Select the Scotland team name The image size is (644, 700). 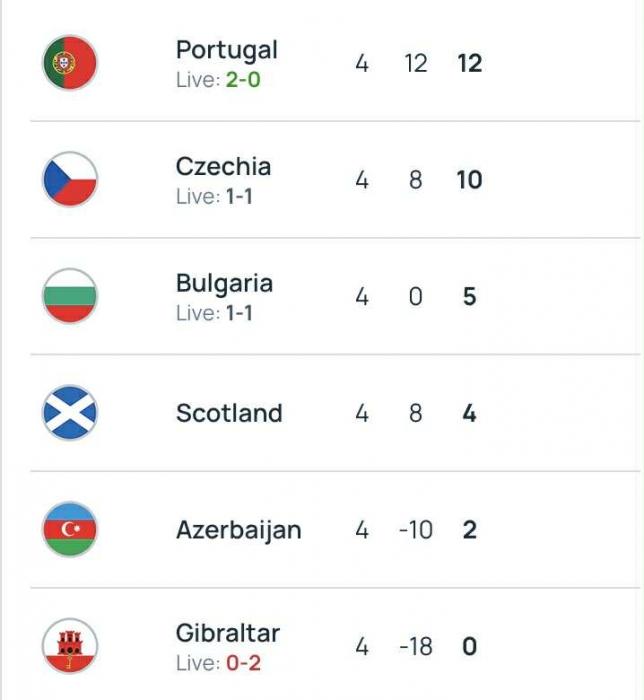tap(229, 413)
